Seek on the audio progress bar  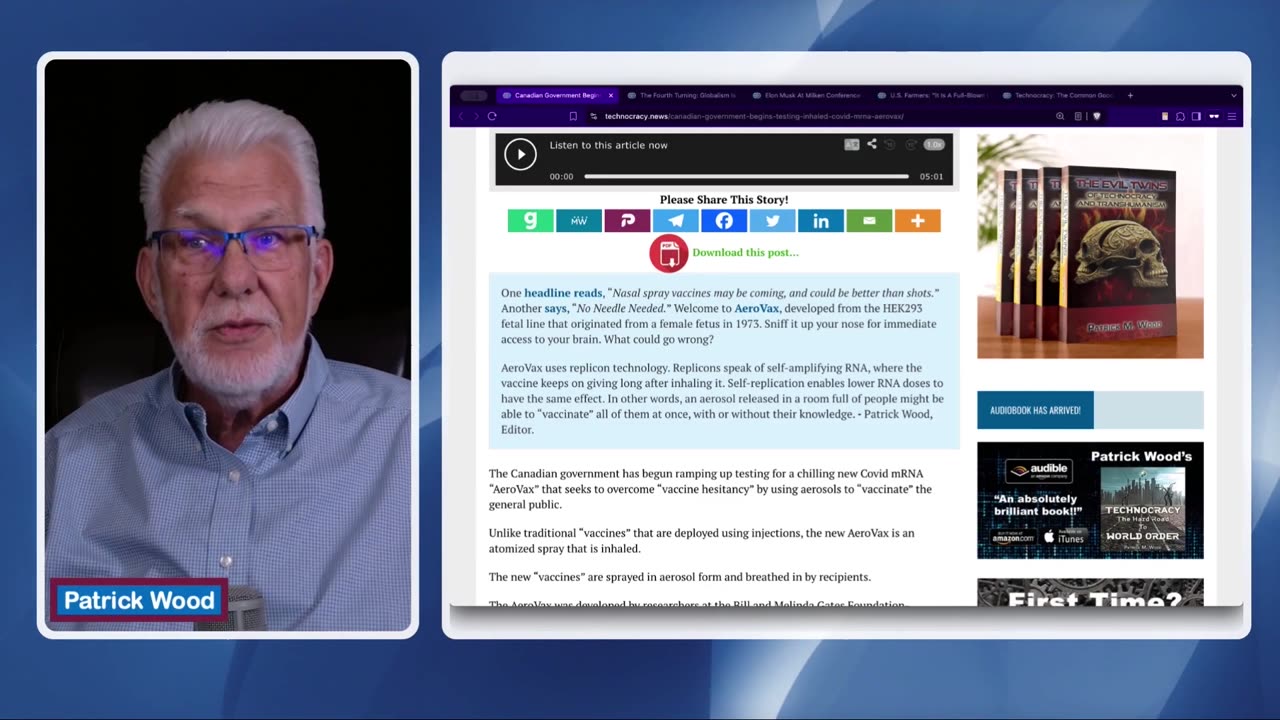746,176
